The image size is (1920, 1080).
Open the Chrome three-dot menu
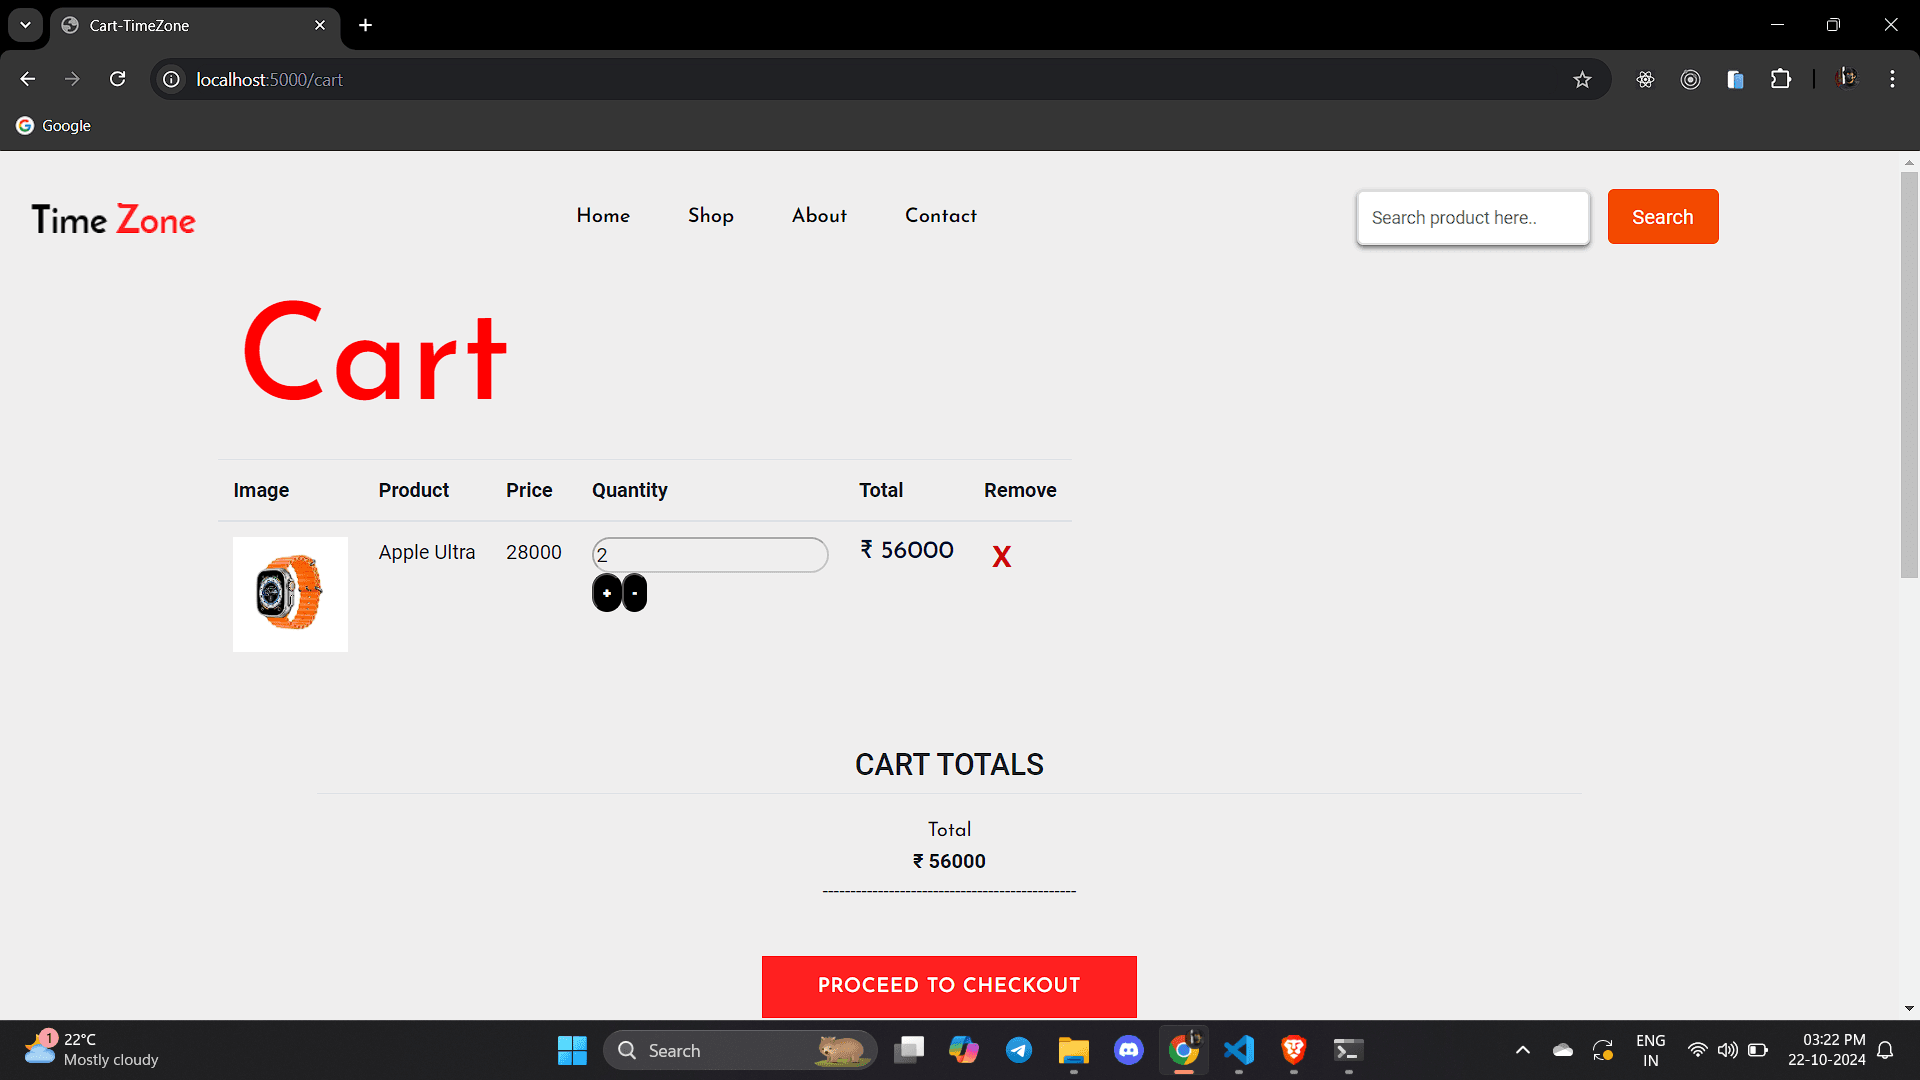click(x=1892, y=79)
